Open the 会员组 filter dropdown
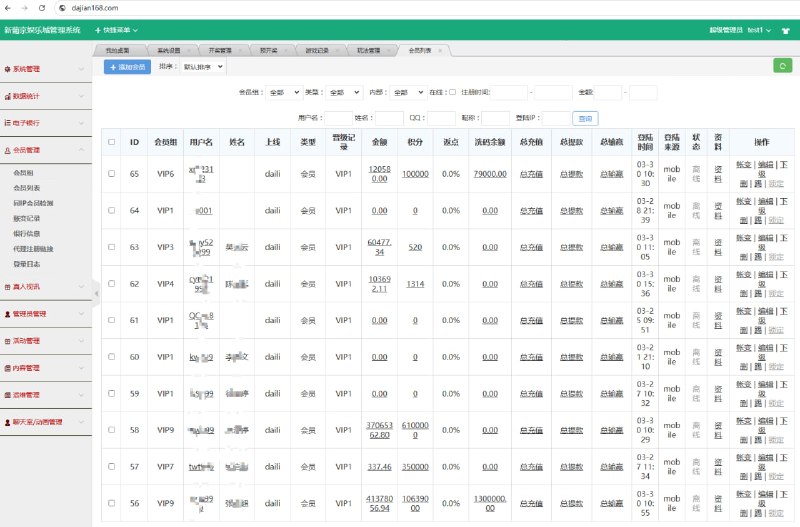The image size is (800, 527). pyautogui.click(x=283, y=92)
